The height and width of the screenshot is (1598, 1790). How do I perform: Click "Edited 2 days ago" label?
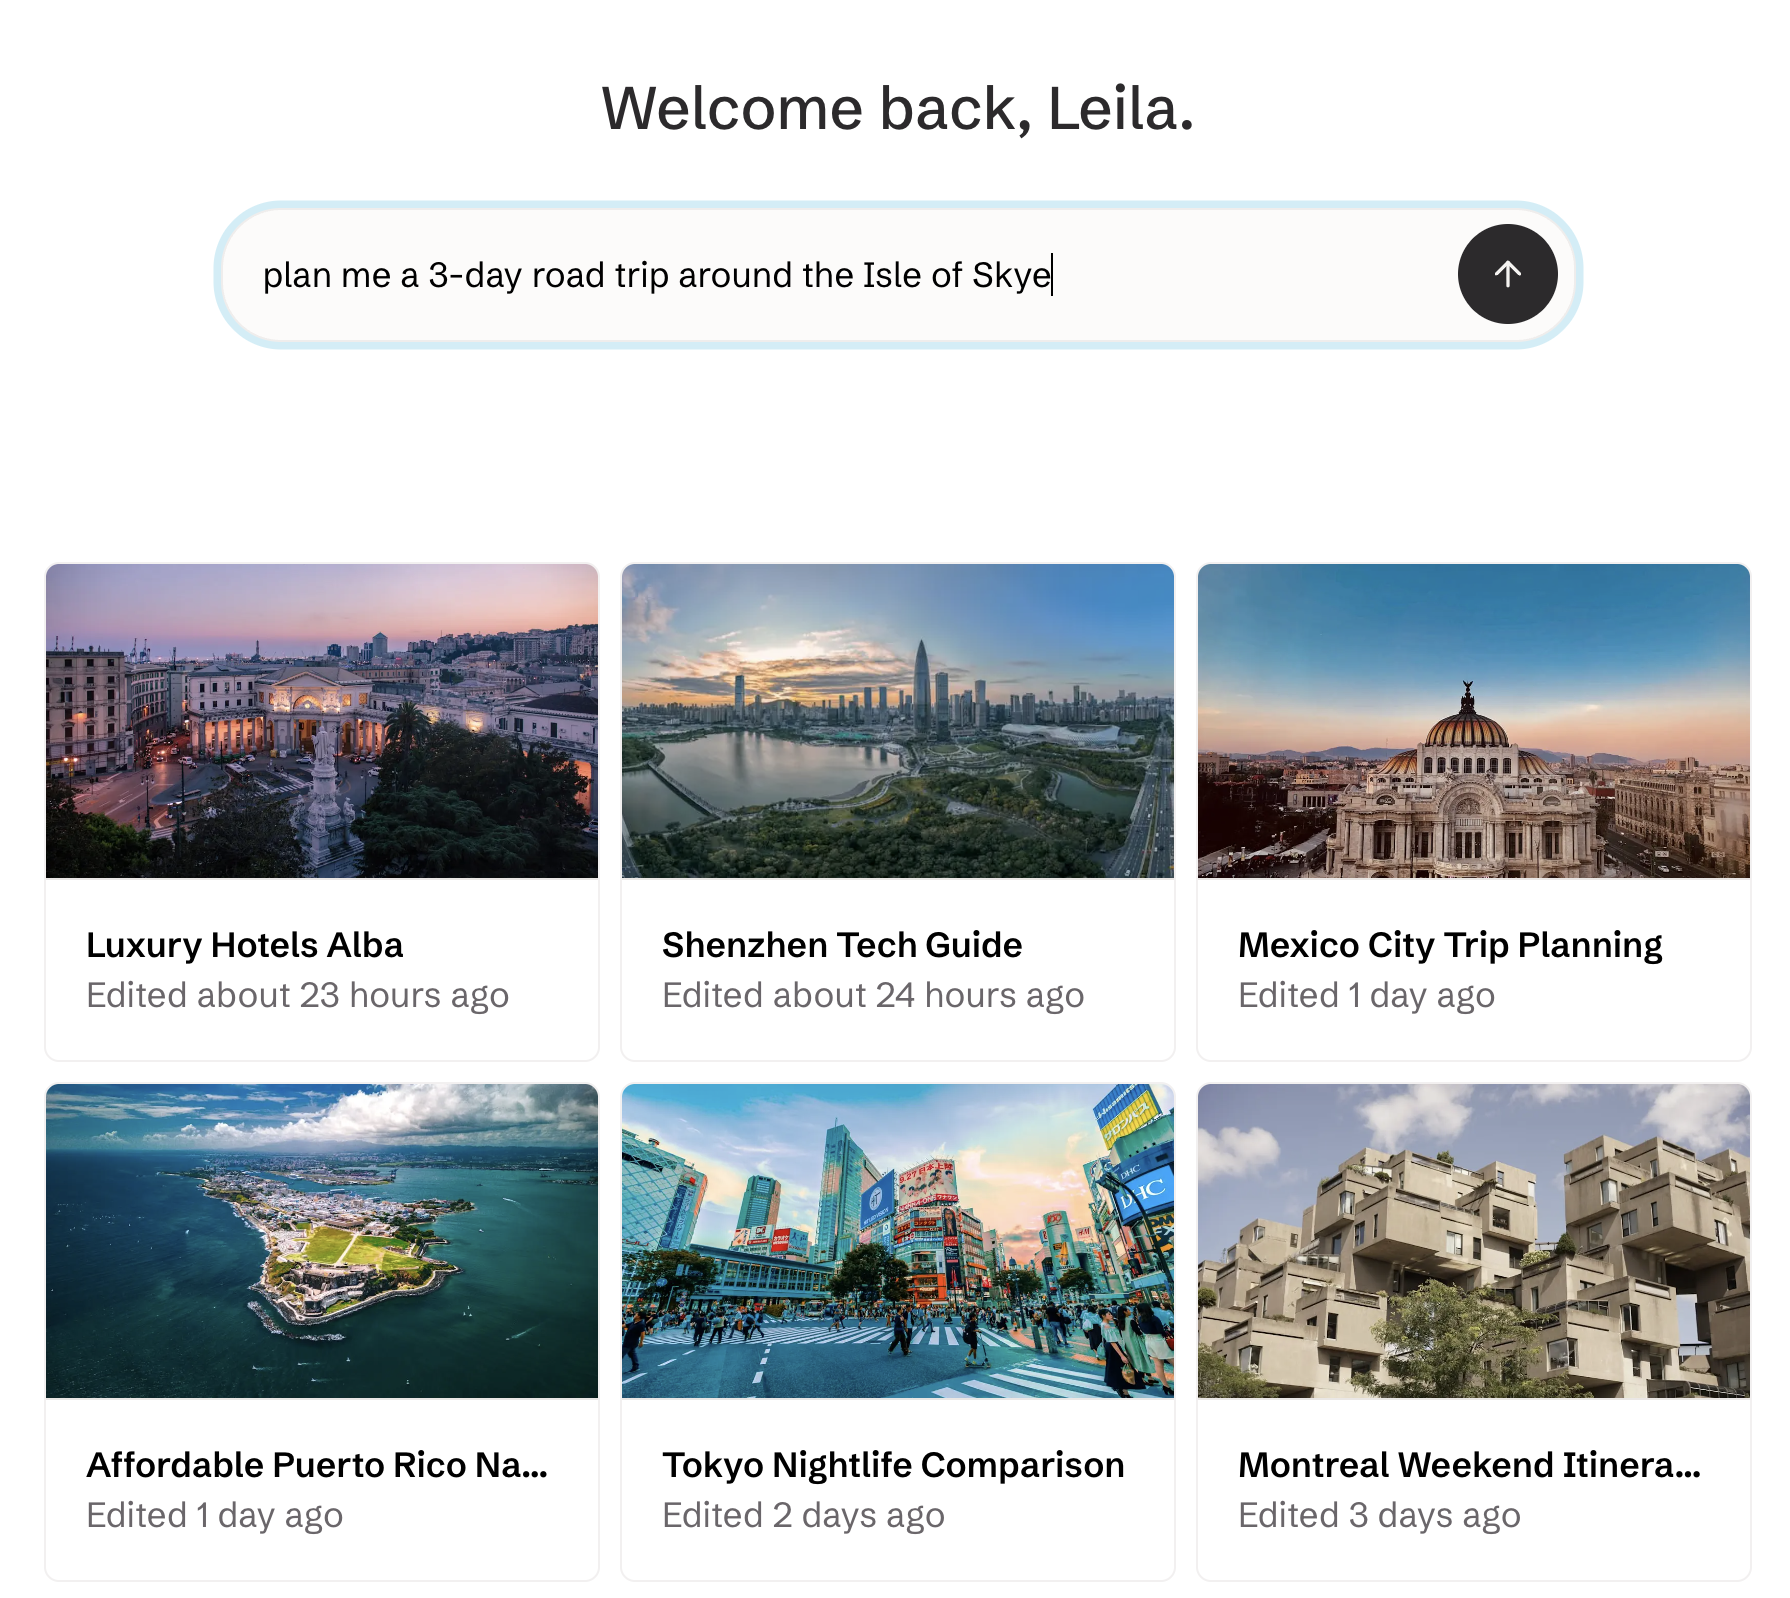[803, 1515]
